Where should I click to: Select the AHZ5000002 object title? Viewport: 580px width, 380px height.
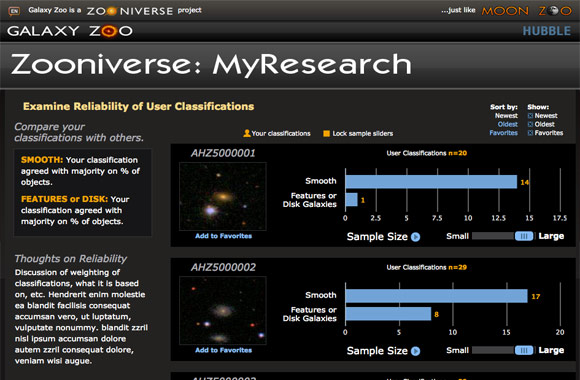tap(223, 267)
